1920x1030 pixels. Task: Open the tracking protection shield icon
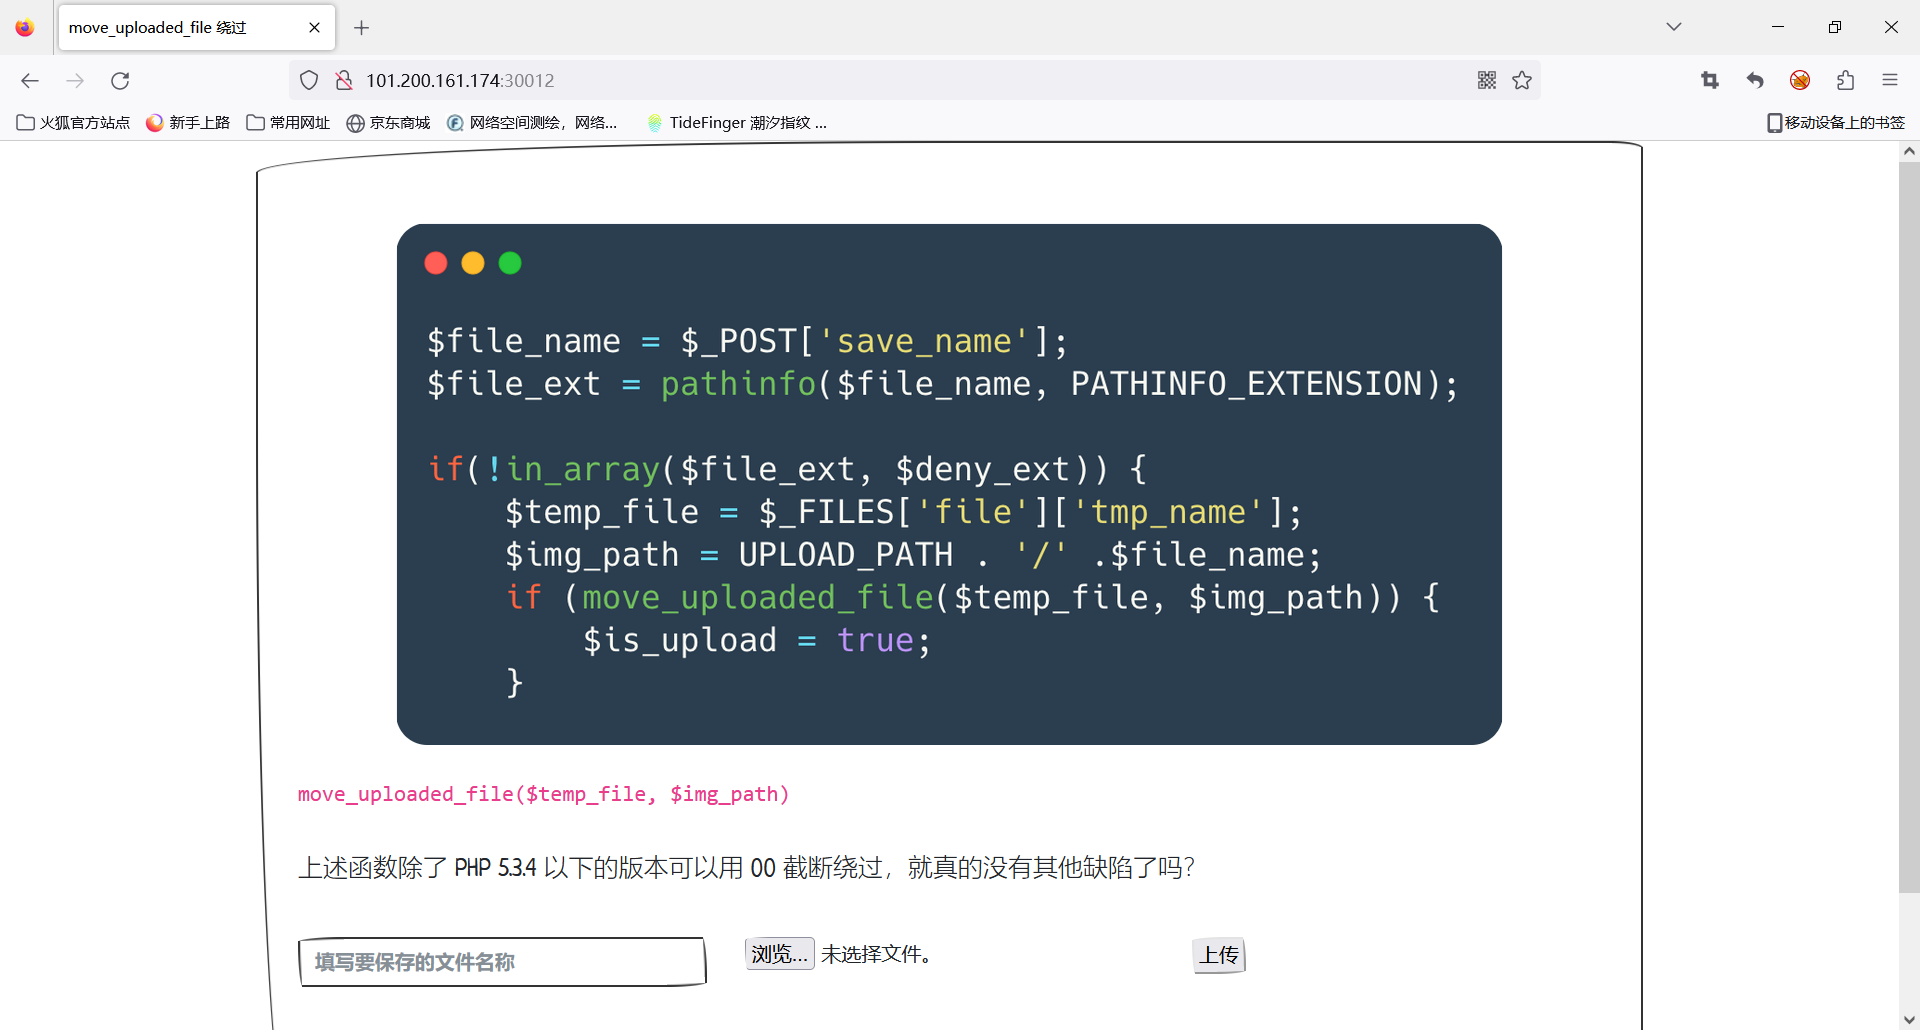click(x=309, y=80)
